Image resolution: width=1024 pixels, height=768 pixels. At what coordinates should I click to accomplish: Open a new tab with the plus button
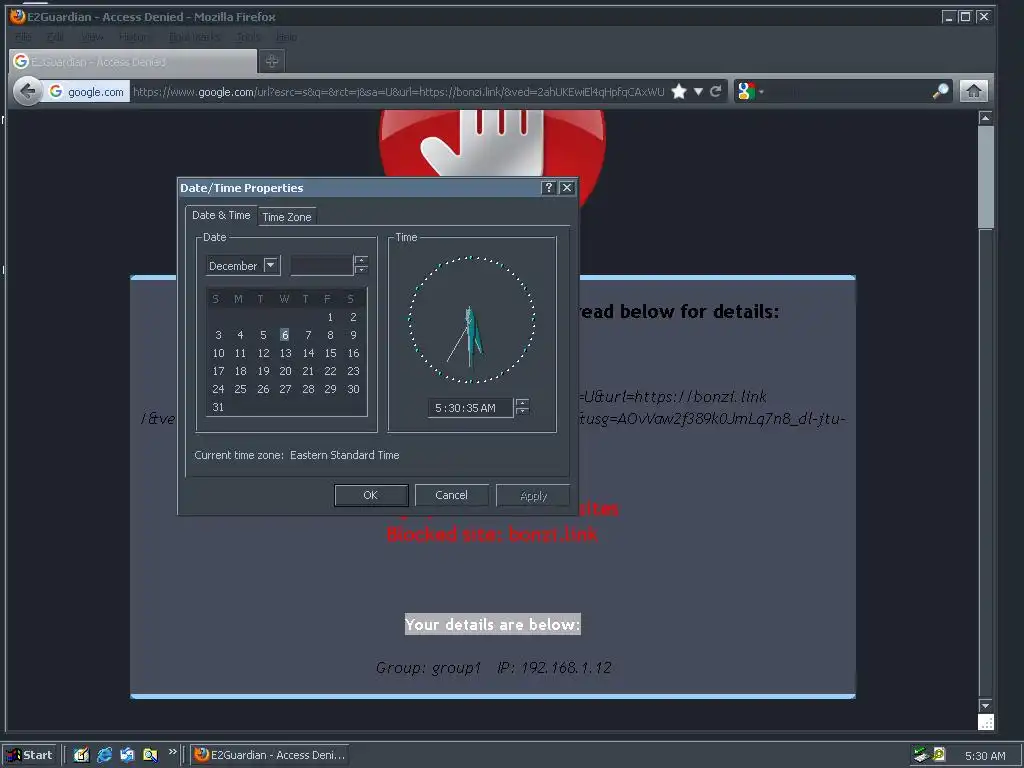[272, 61]
